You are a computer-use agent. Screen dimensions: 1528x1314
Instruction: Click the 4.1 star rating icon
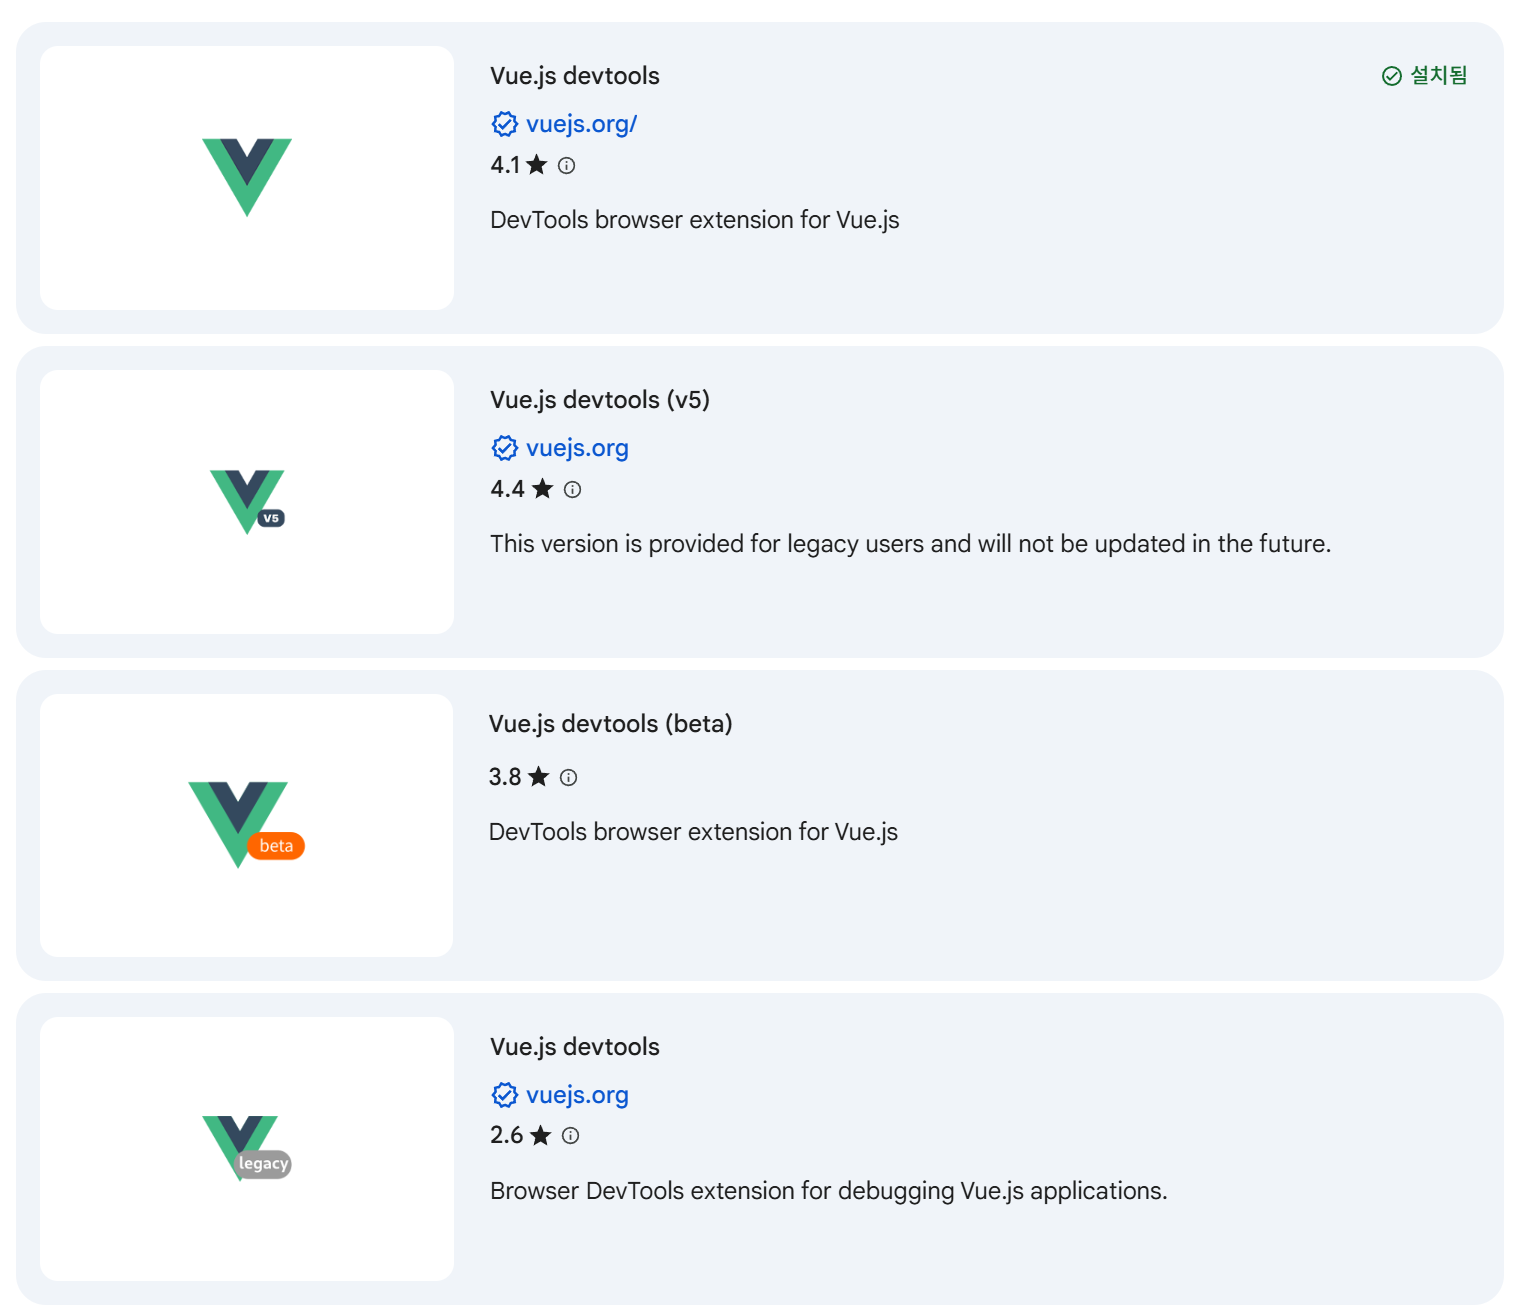(x=537, y=165)
